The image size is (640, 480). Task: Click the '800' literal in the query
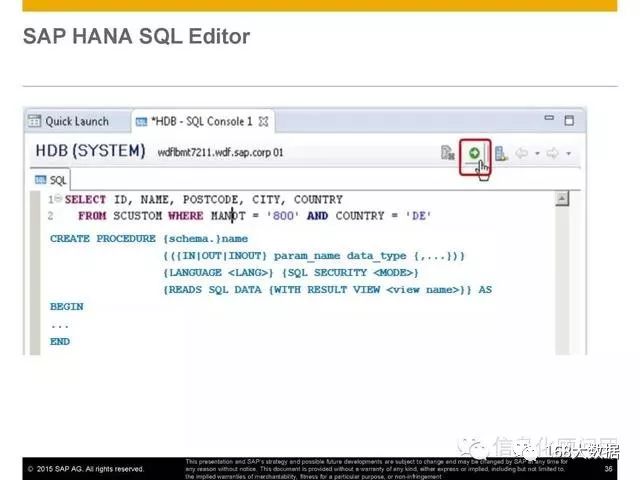pos(283,216)
